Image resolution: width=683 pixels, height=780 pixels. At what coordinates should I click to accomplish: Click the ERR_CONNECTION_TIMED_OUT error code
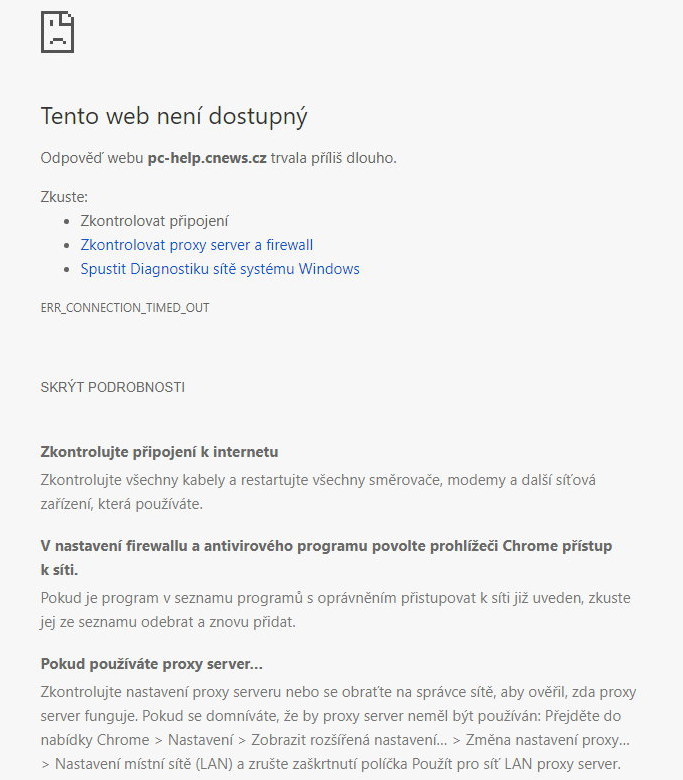click(125, 308)
